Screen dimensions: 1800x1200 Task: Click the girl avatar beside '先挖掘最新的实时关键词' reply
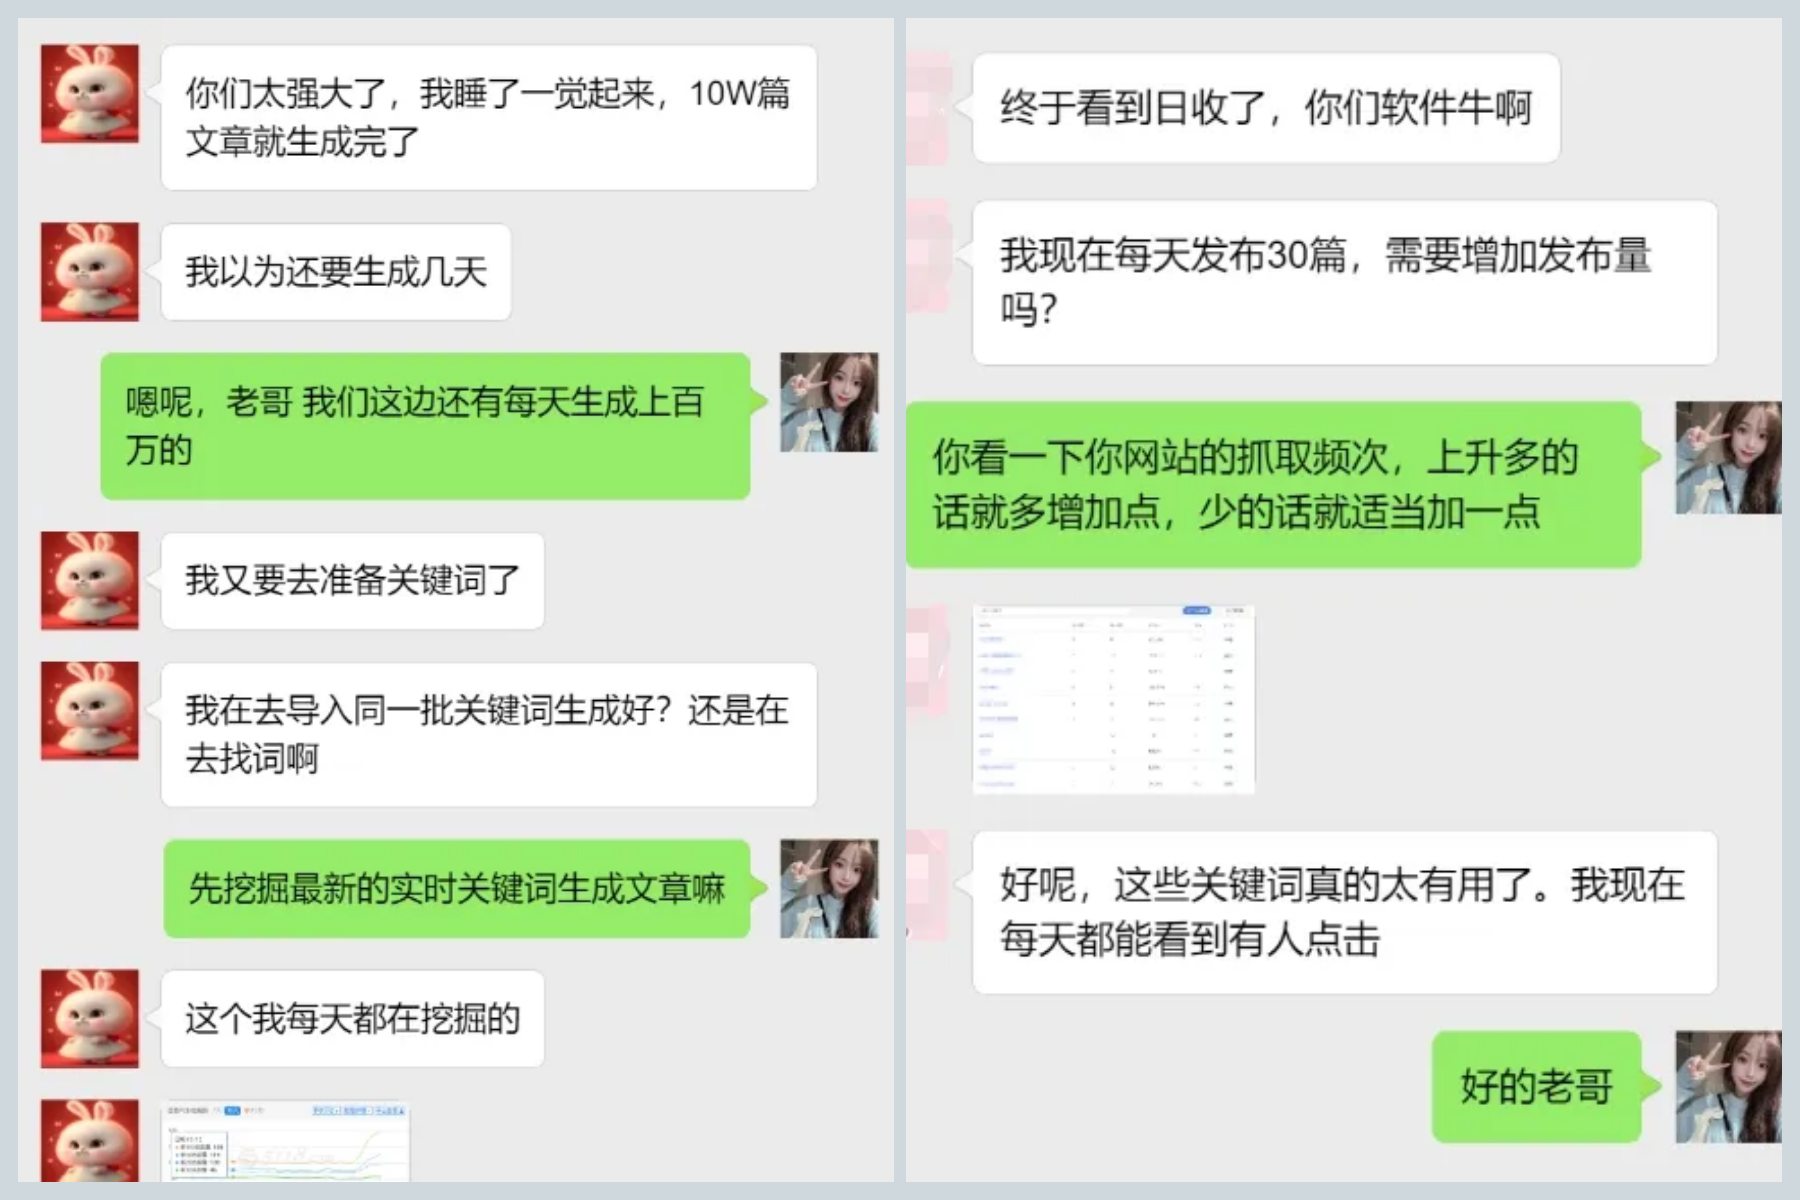[x=829, y=889]
